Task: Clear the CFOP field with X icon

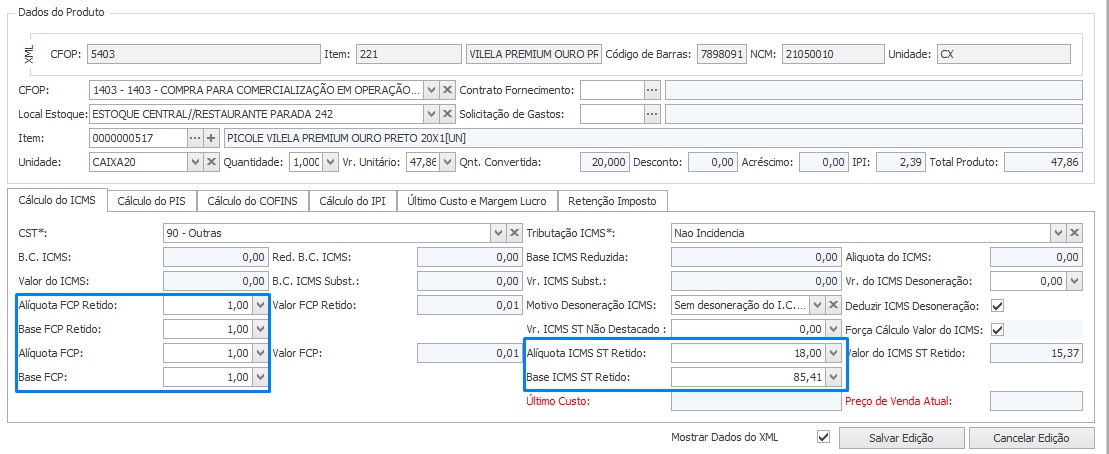Action: tap(447, 90)
